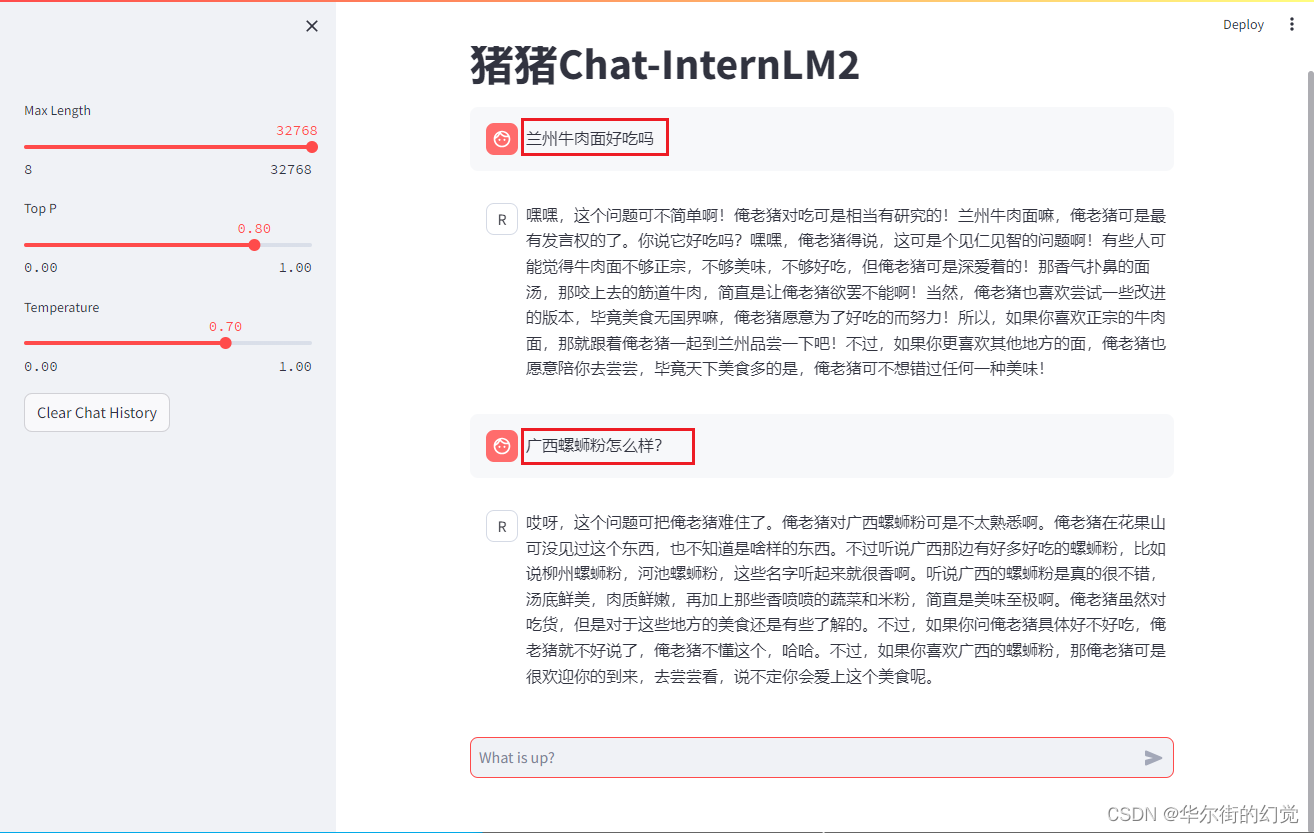
Task: Click the user avatar beside 兰州牛肉面好吃吗
Action: point(502,139)
